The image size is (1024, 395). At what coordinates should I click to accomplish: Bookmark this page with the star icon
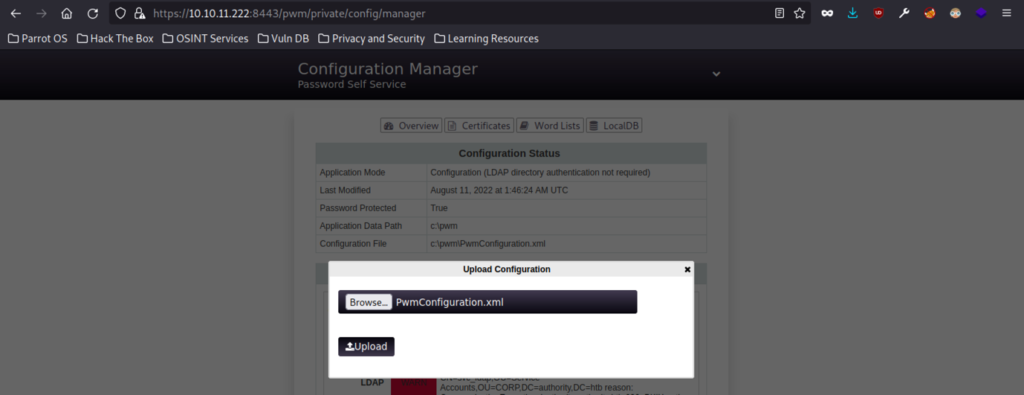(799, 13)
